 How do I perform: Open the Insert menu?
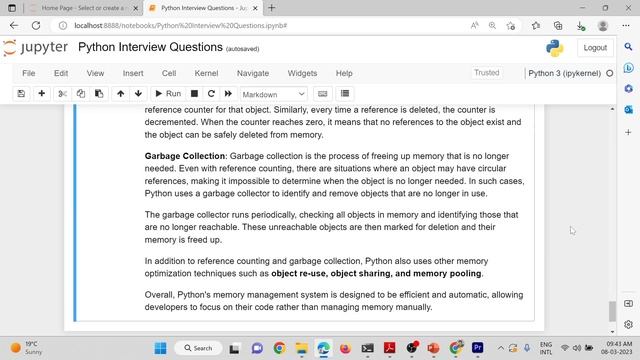(x=133, y=73)
